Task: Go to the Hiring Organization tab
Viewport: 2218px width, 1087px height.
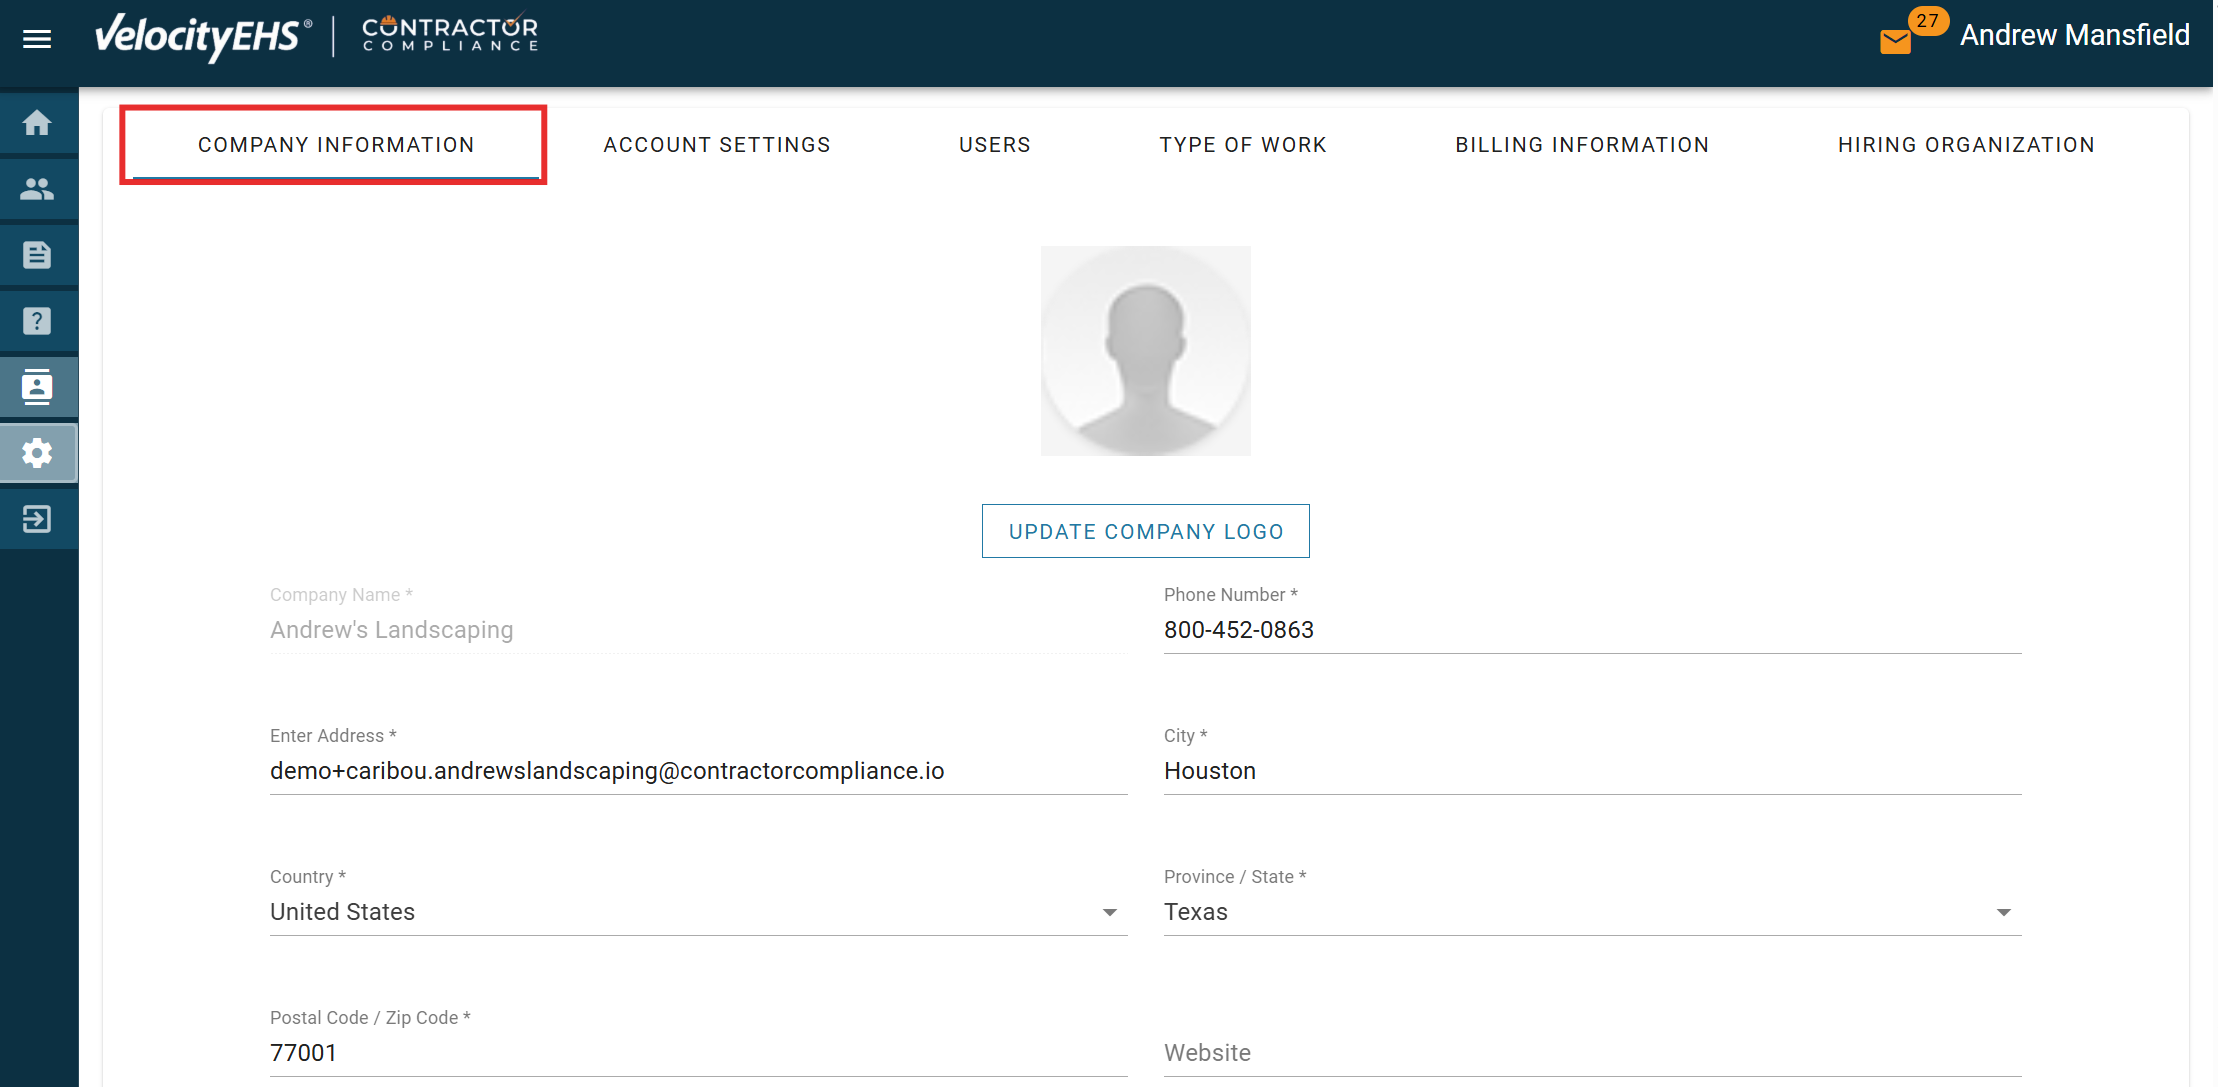Action: [1966, 145]
